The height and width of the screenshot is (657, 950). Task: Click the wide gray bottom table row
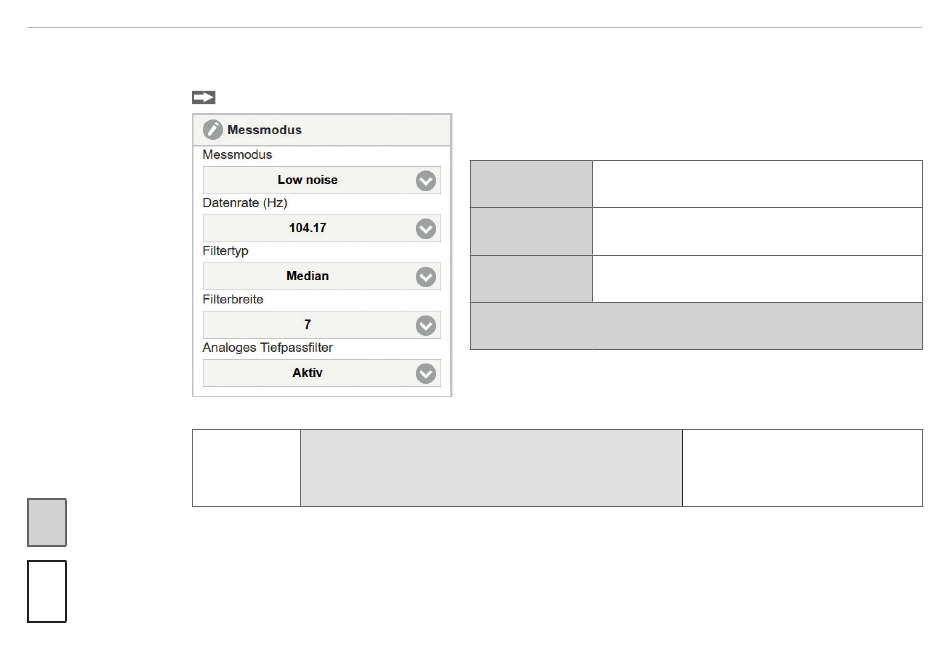696,326
